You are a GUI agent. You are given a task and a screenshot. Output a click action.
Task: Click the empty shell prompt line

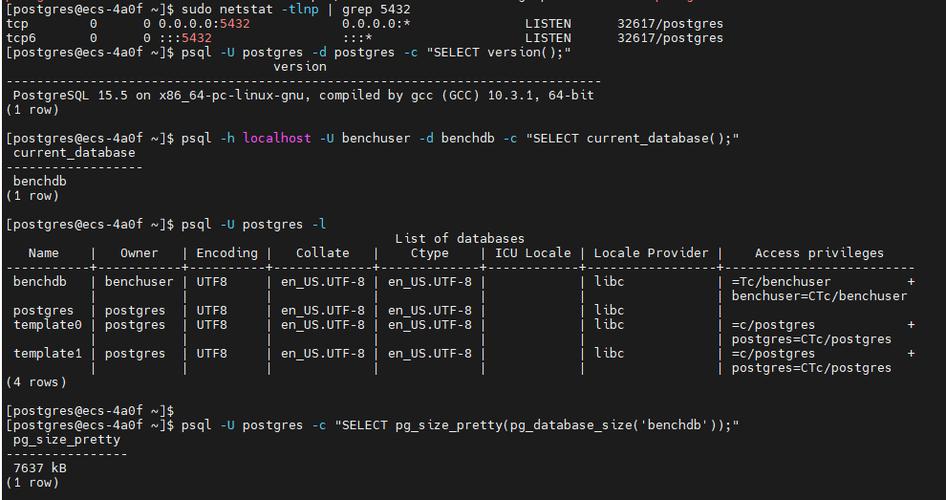pyautogui.click(x=90, y=411)
